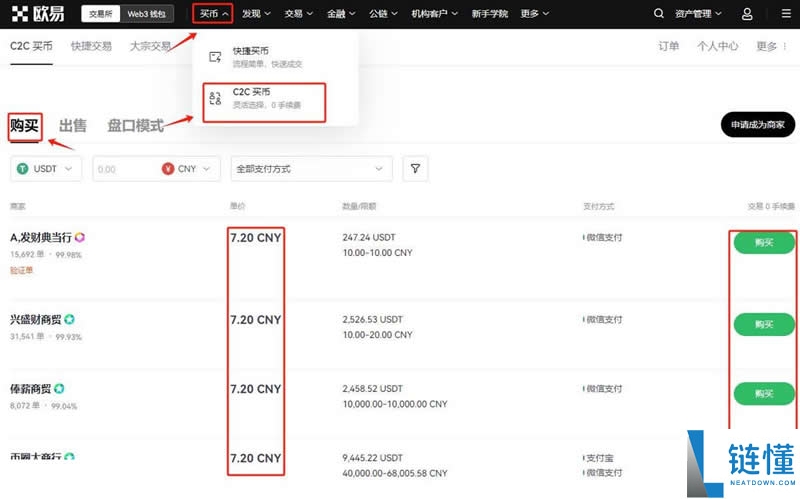Click the amount input field 0.00
The width and height of the screenshot is (800, 499).
(x=125, y=169)
